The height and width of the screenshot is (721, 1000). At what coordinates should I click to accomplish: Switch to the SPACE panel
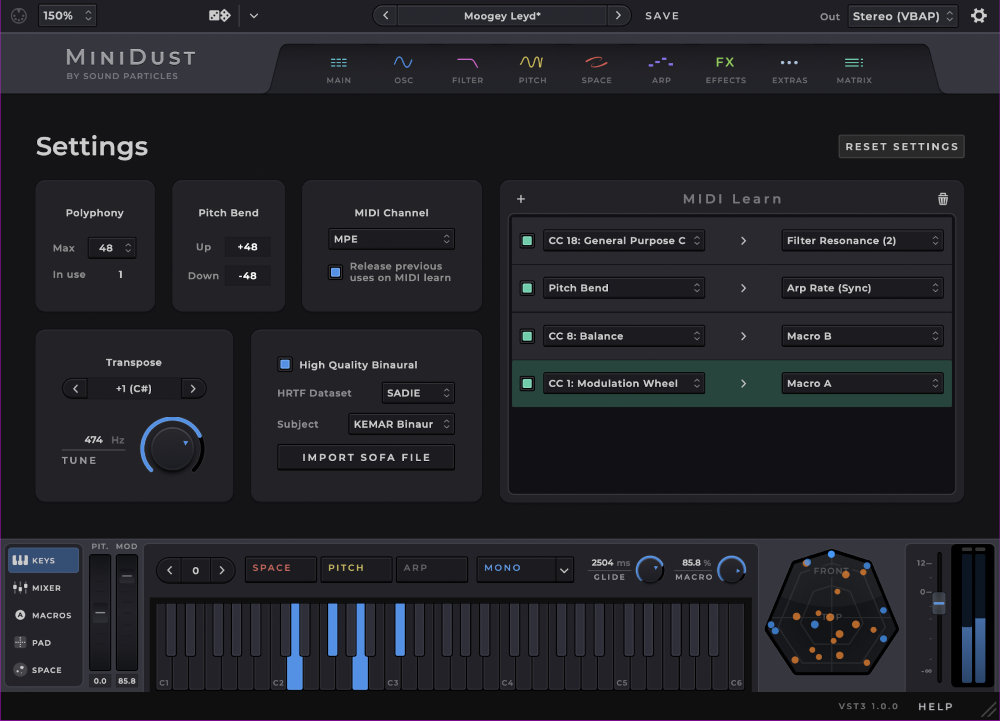click(x=596, y=68)
